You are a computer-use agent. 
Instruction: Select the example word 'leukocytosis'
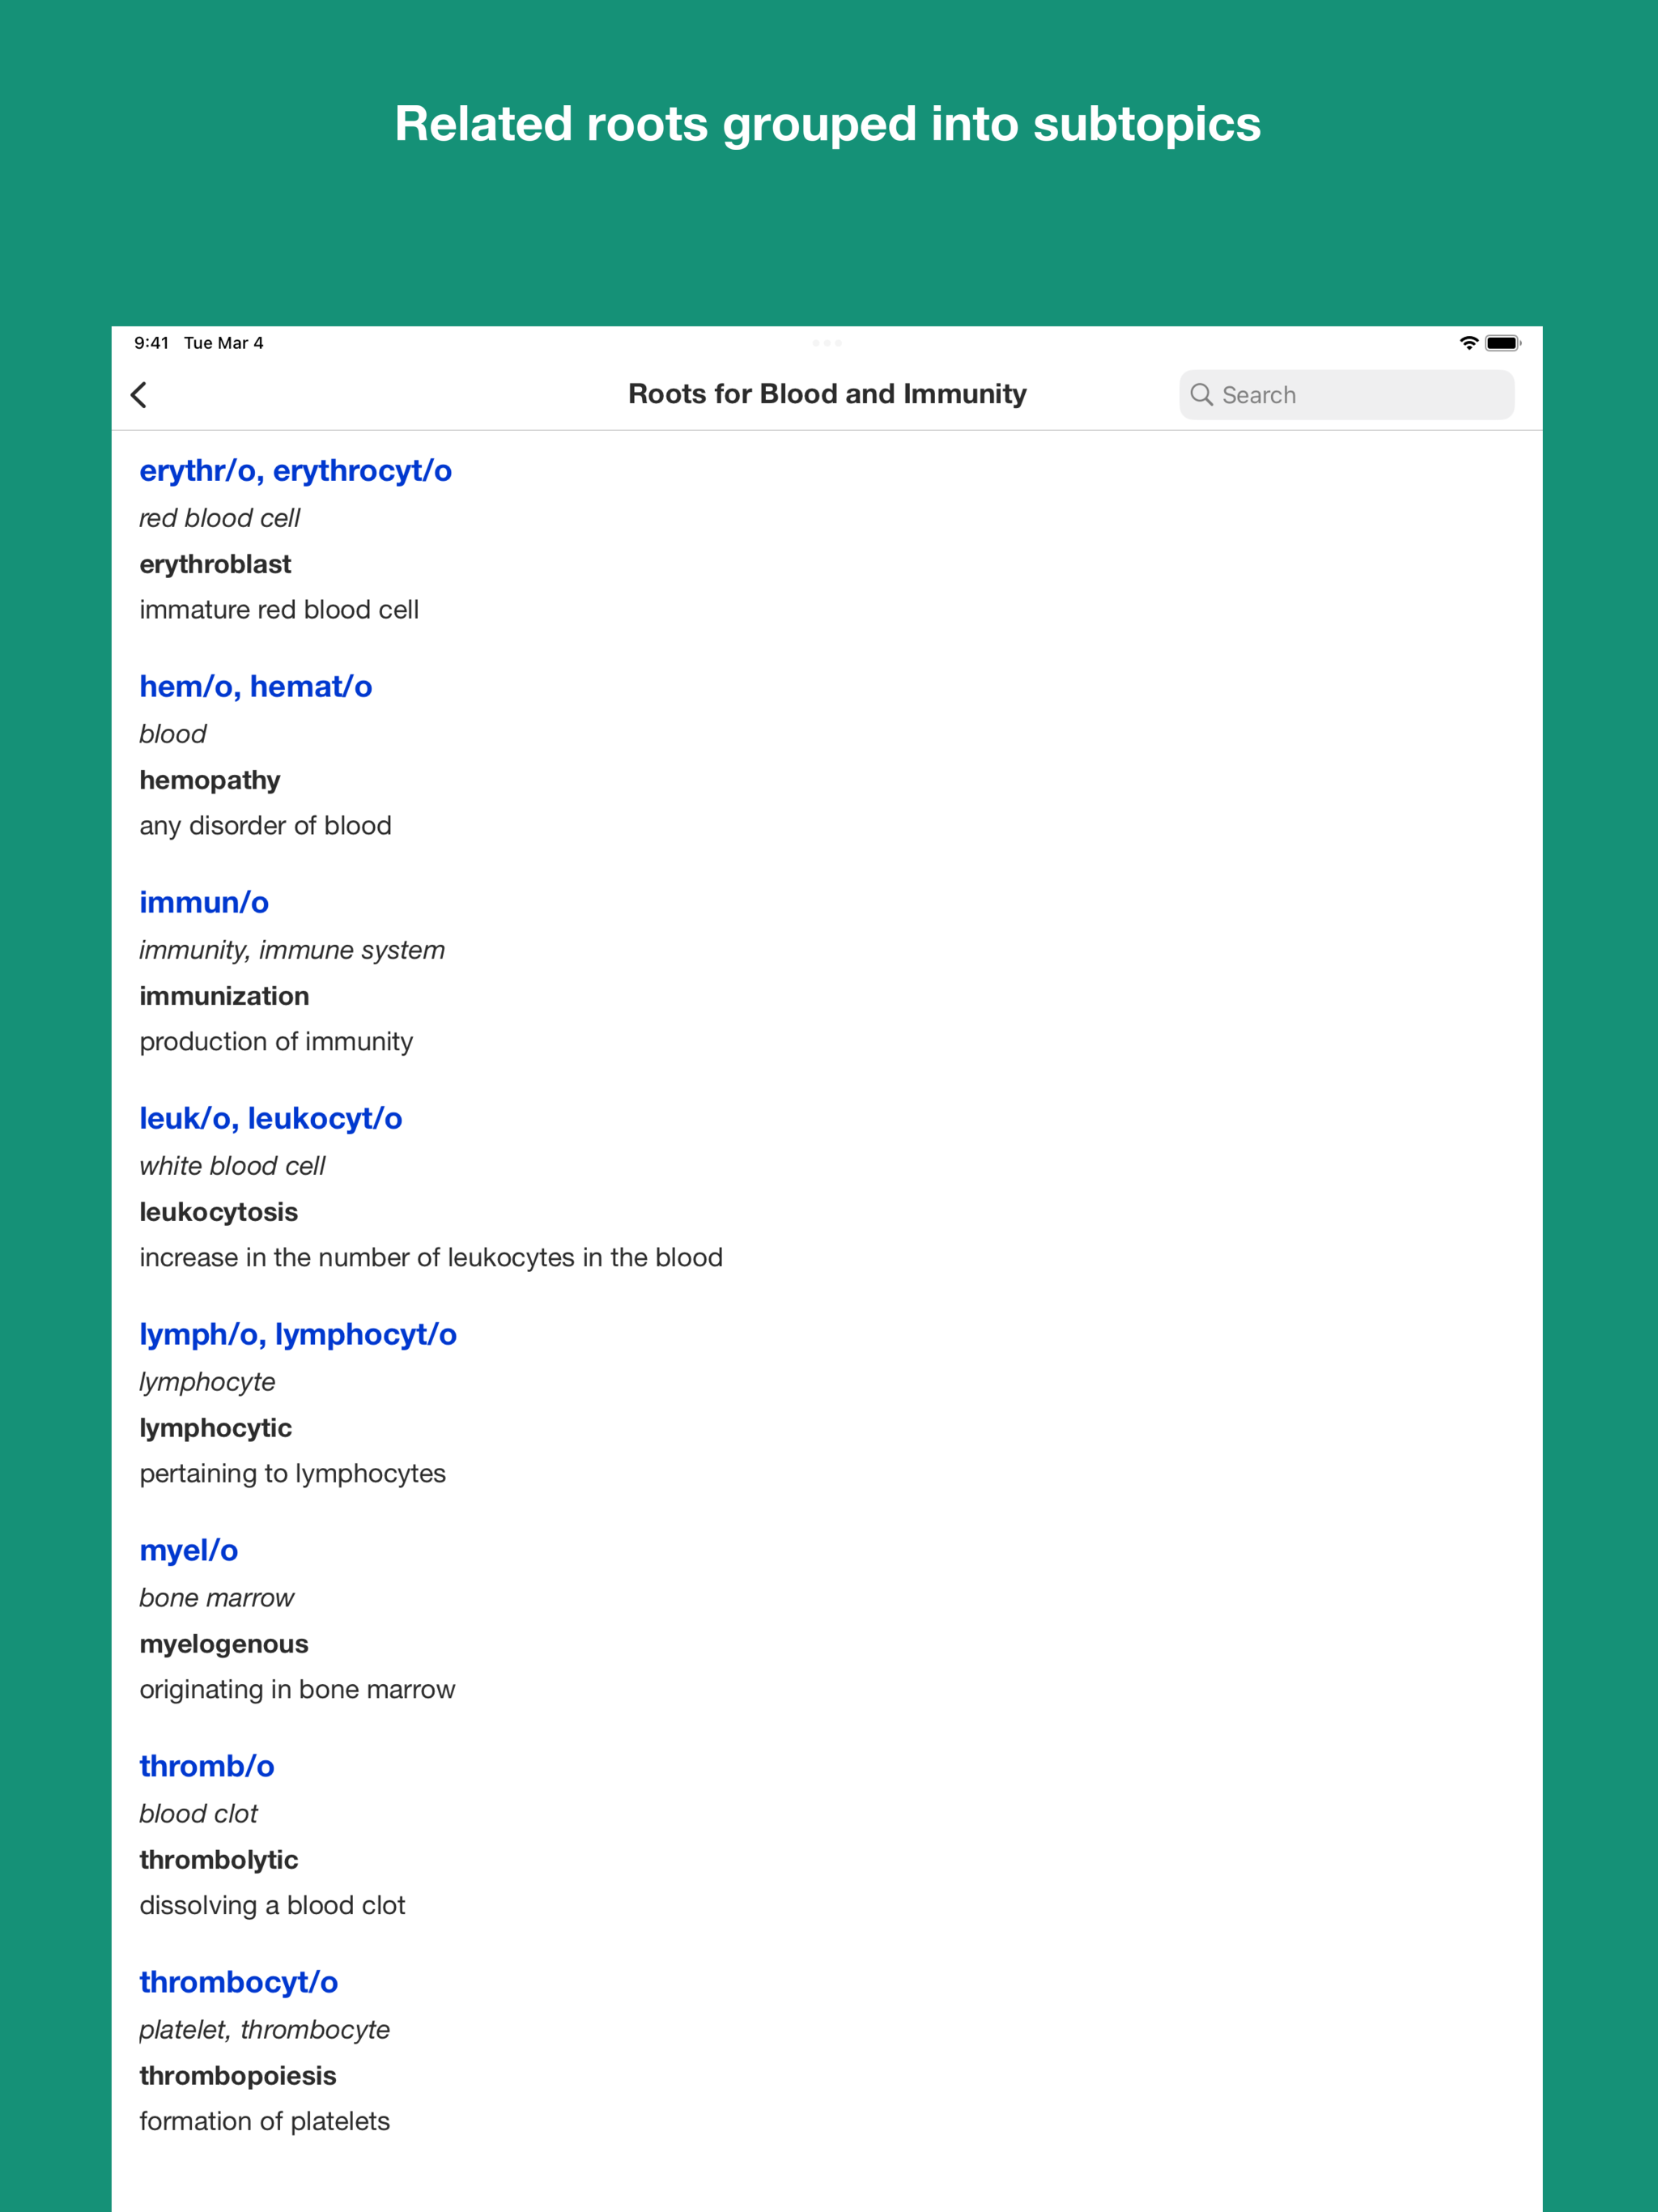218,1212
